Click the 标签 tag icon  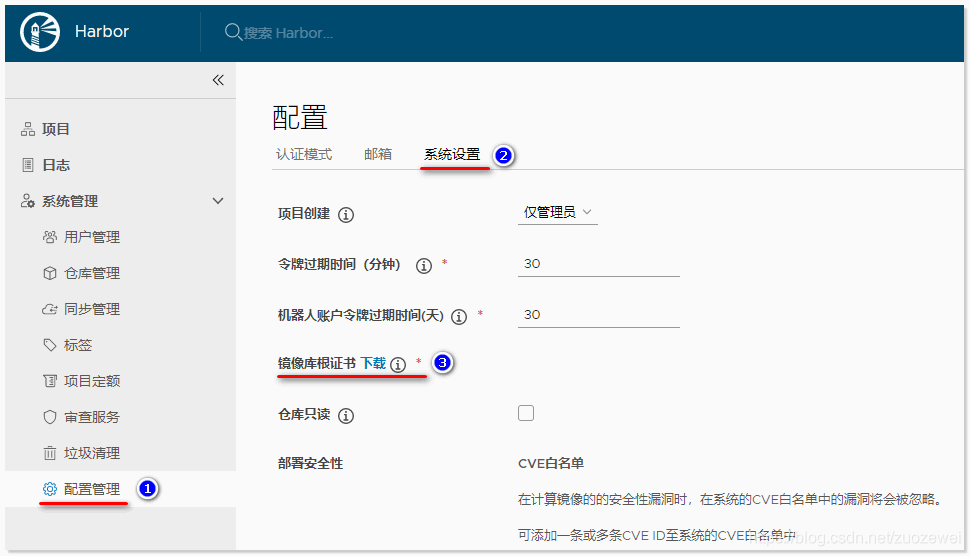point(50,345)
